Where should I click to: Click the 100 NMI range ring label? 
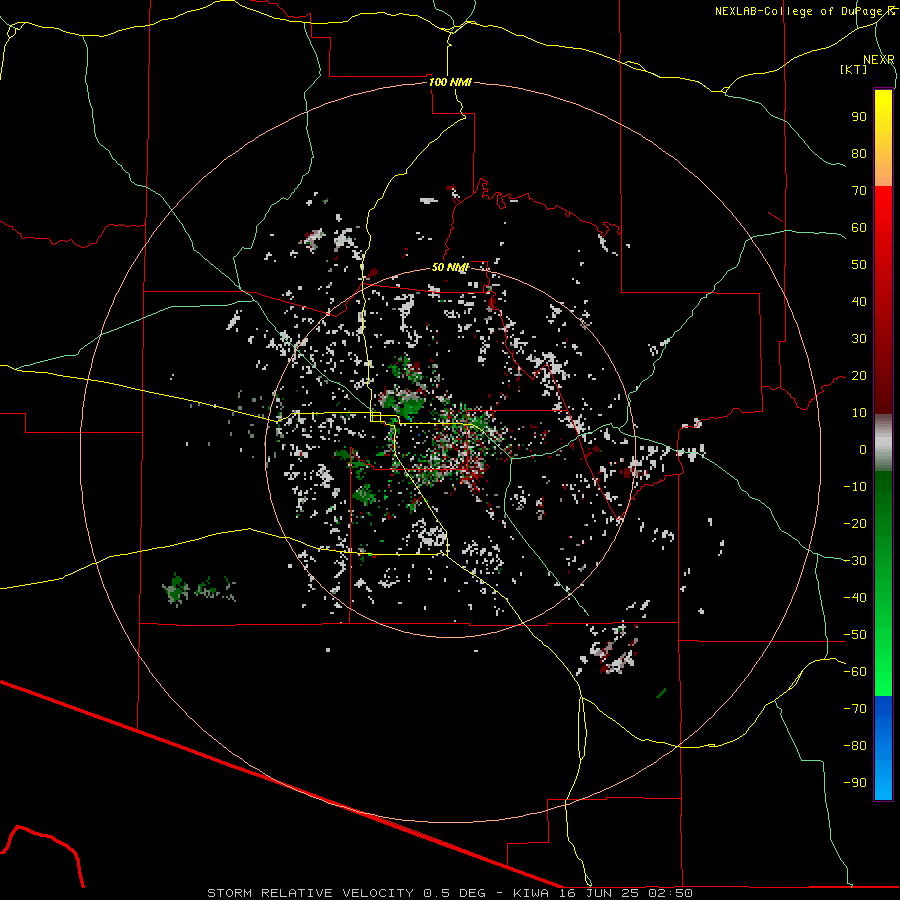pyautogui.click(x=450, y=82)
